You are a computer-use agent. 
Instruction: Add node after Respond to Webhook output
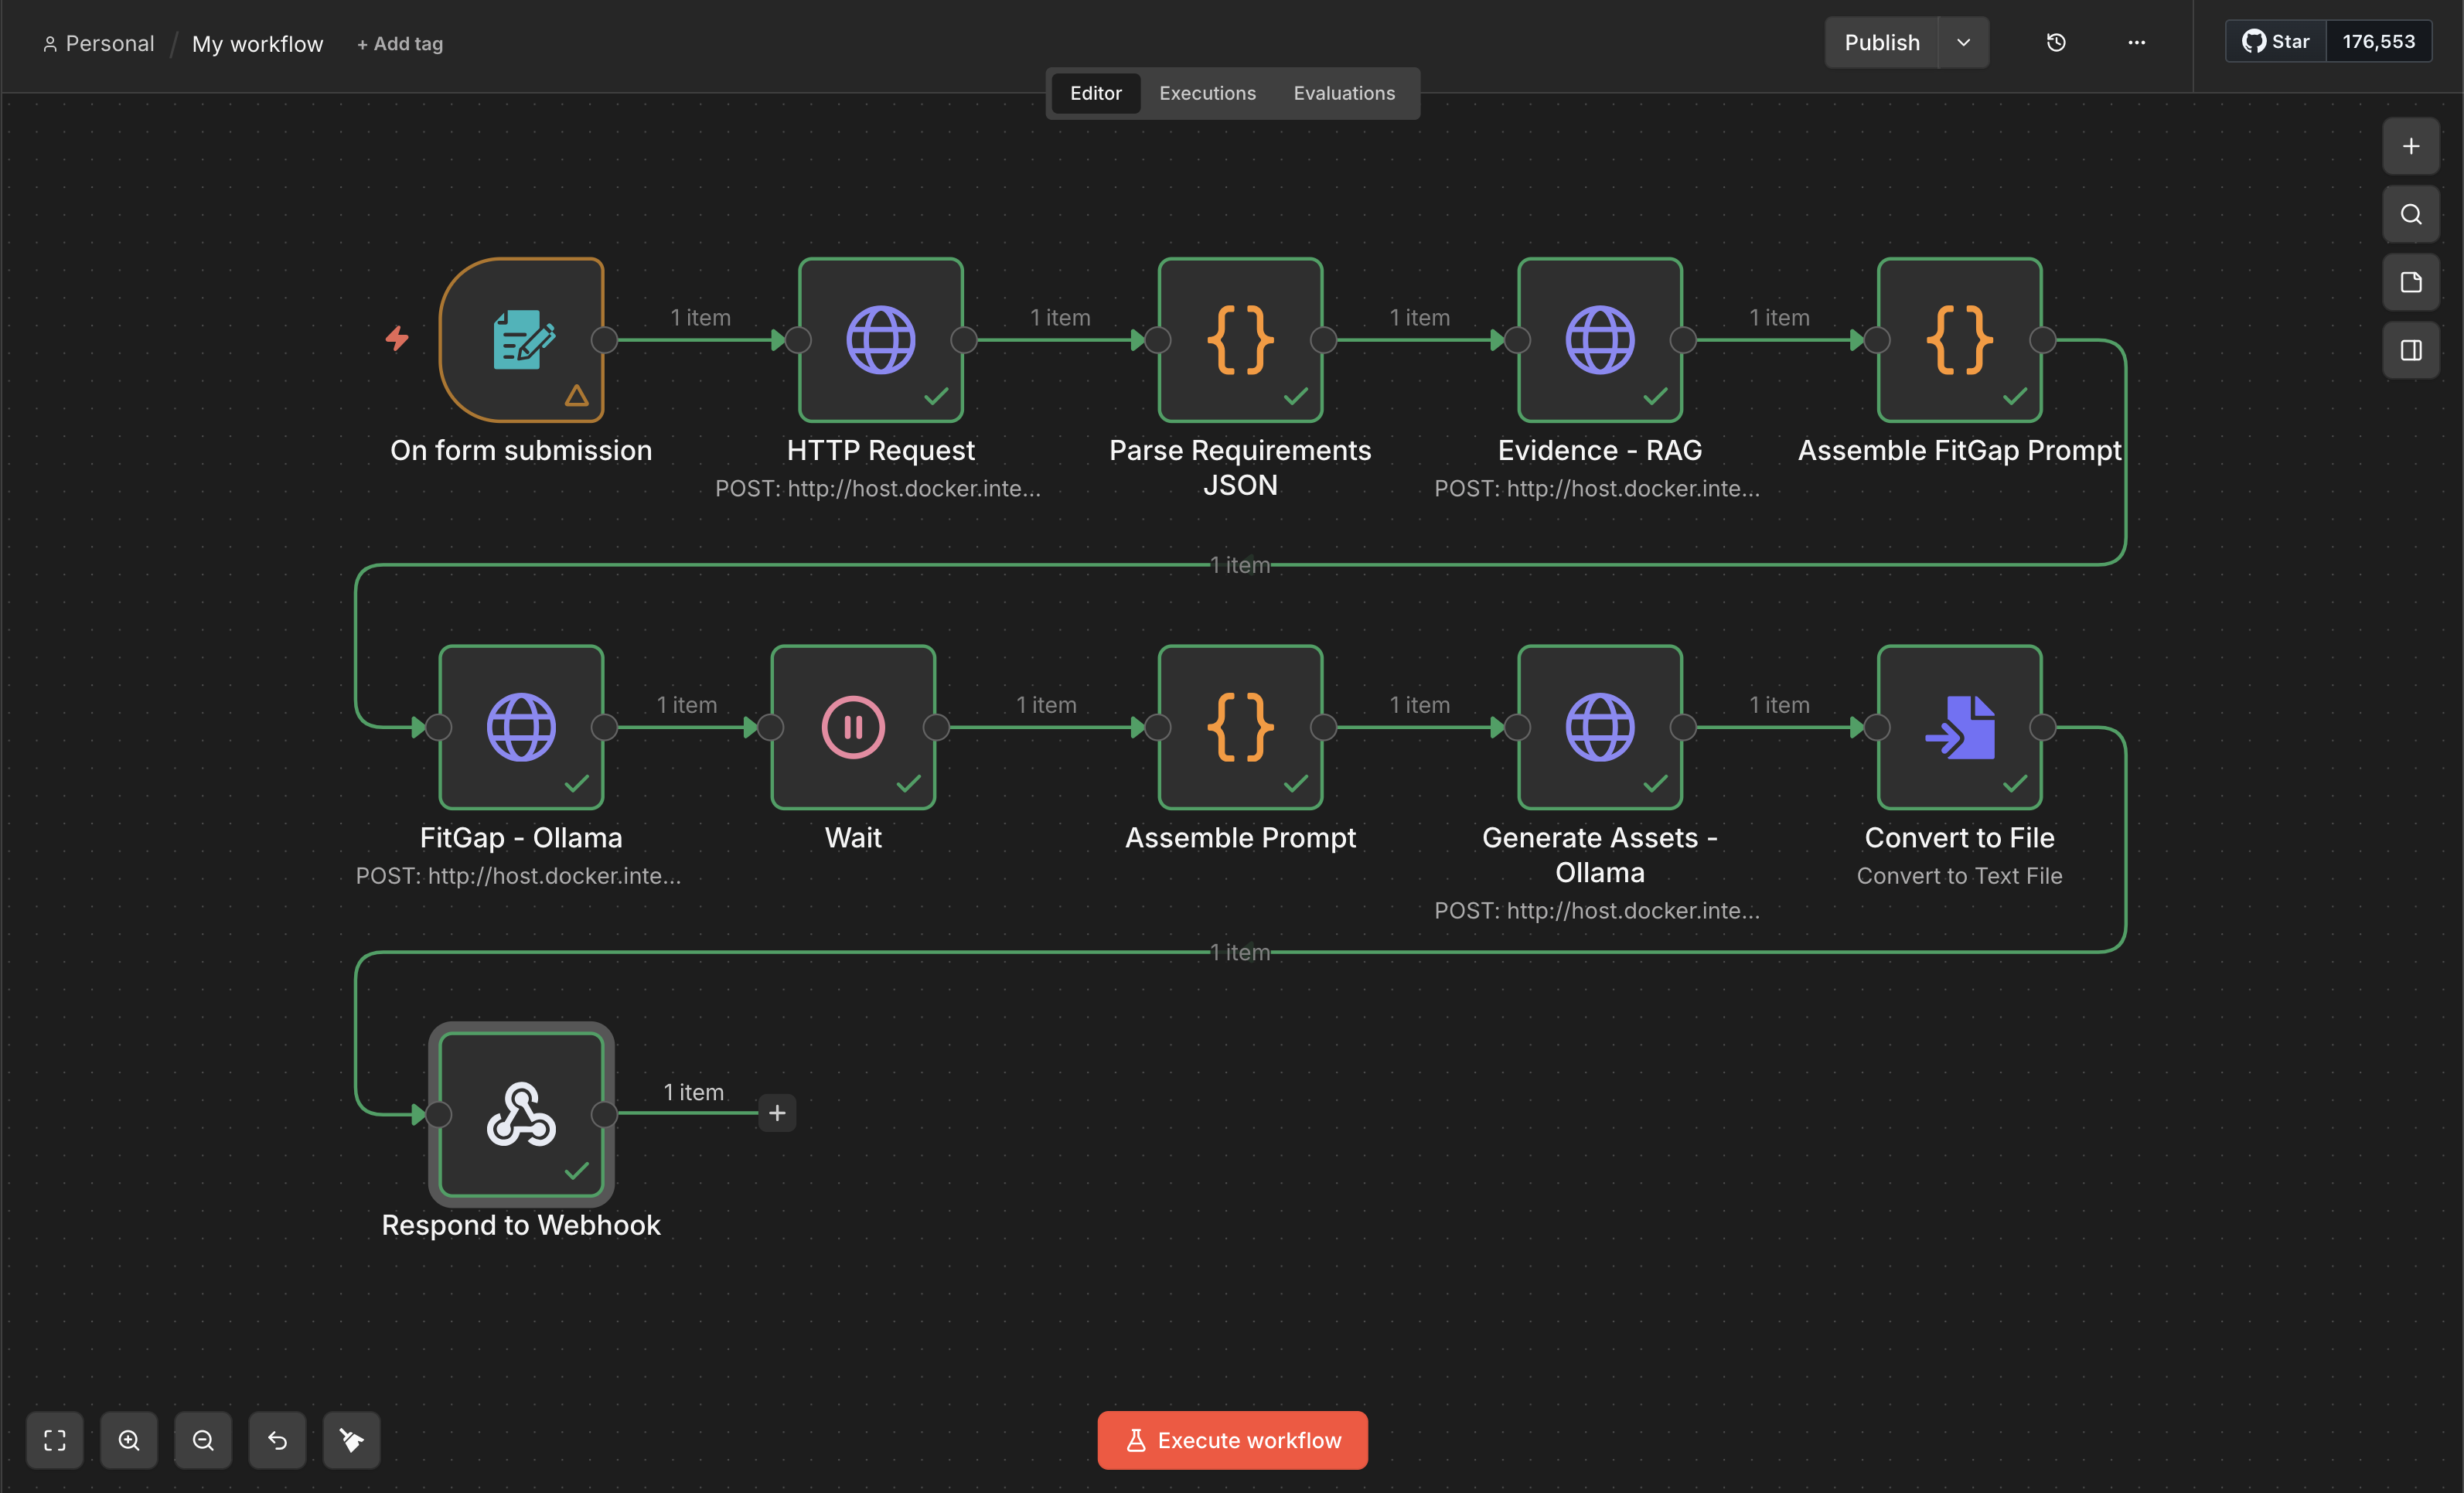[777, 1113]
